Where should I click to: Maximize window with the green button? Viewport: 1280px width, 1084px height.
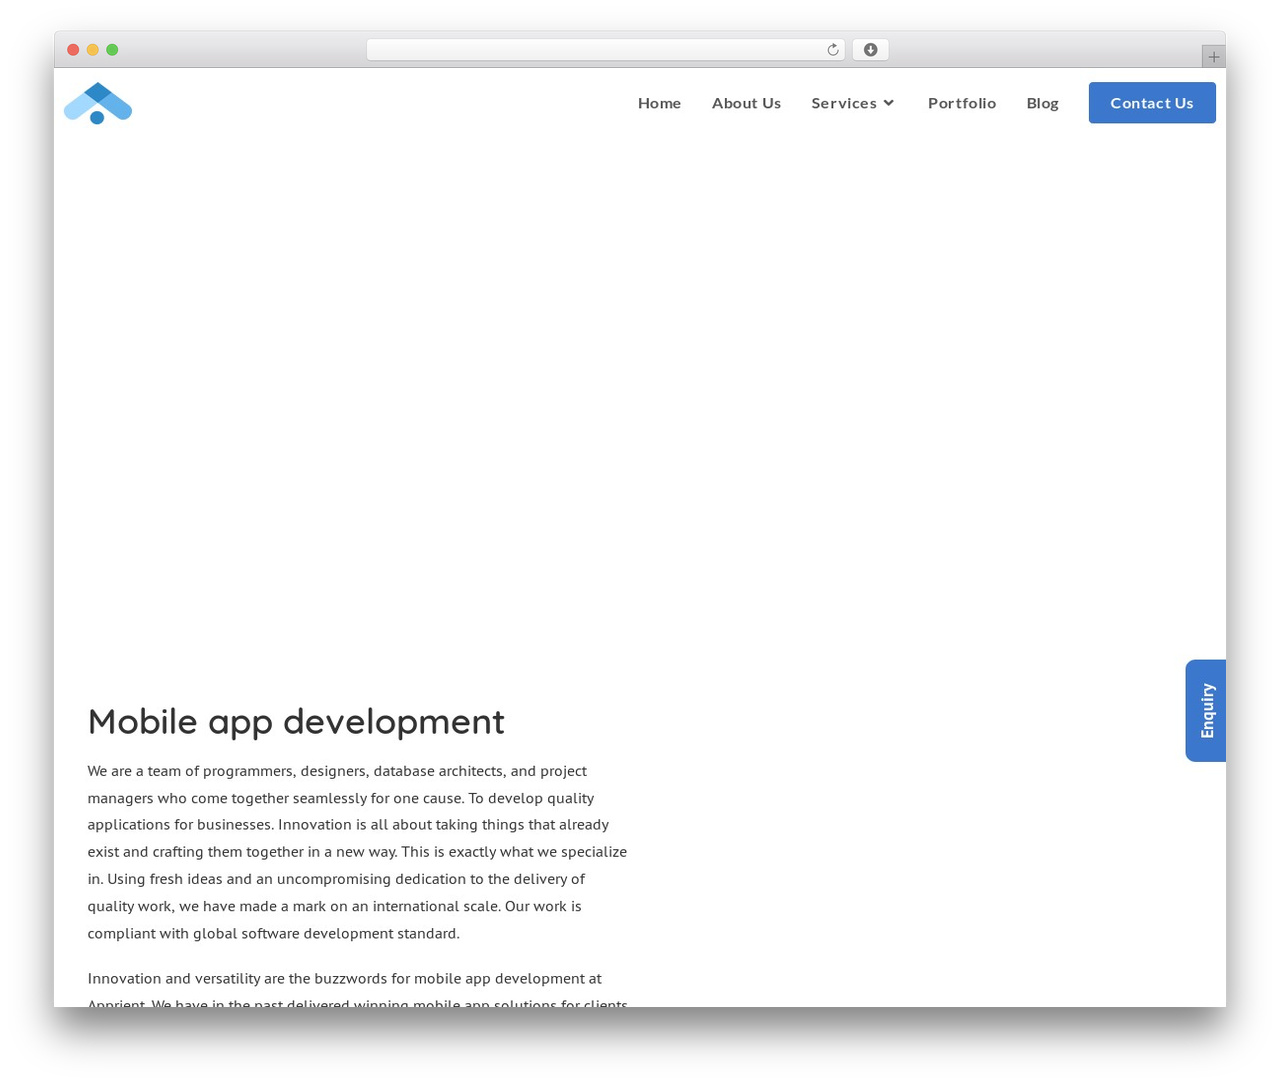click(x=112, y=50)
